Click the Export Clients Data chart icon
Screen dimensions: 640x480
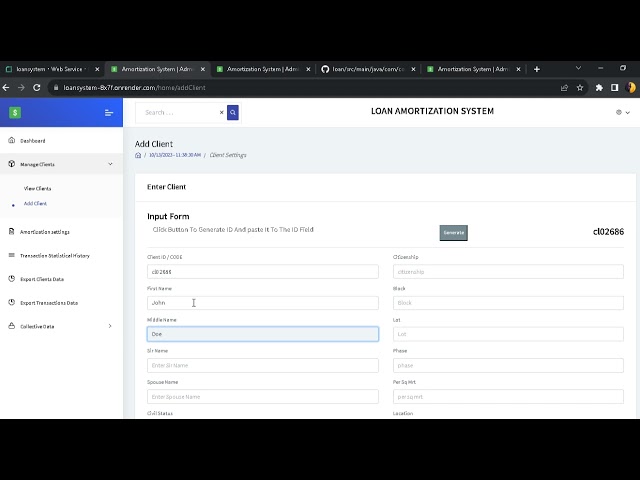[11, 279]
